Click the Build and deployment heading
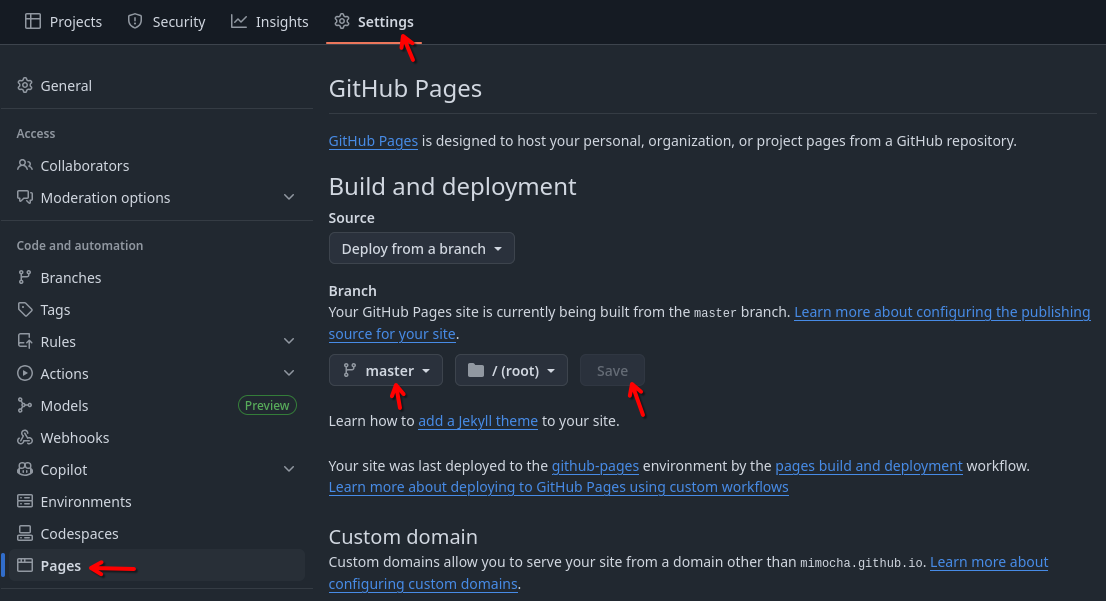 452,186
